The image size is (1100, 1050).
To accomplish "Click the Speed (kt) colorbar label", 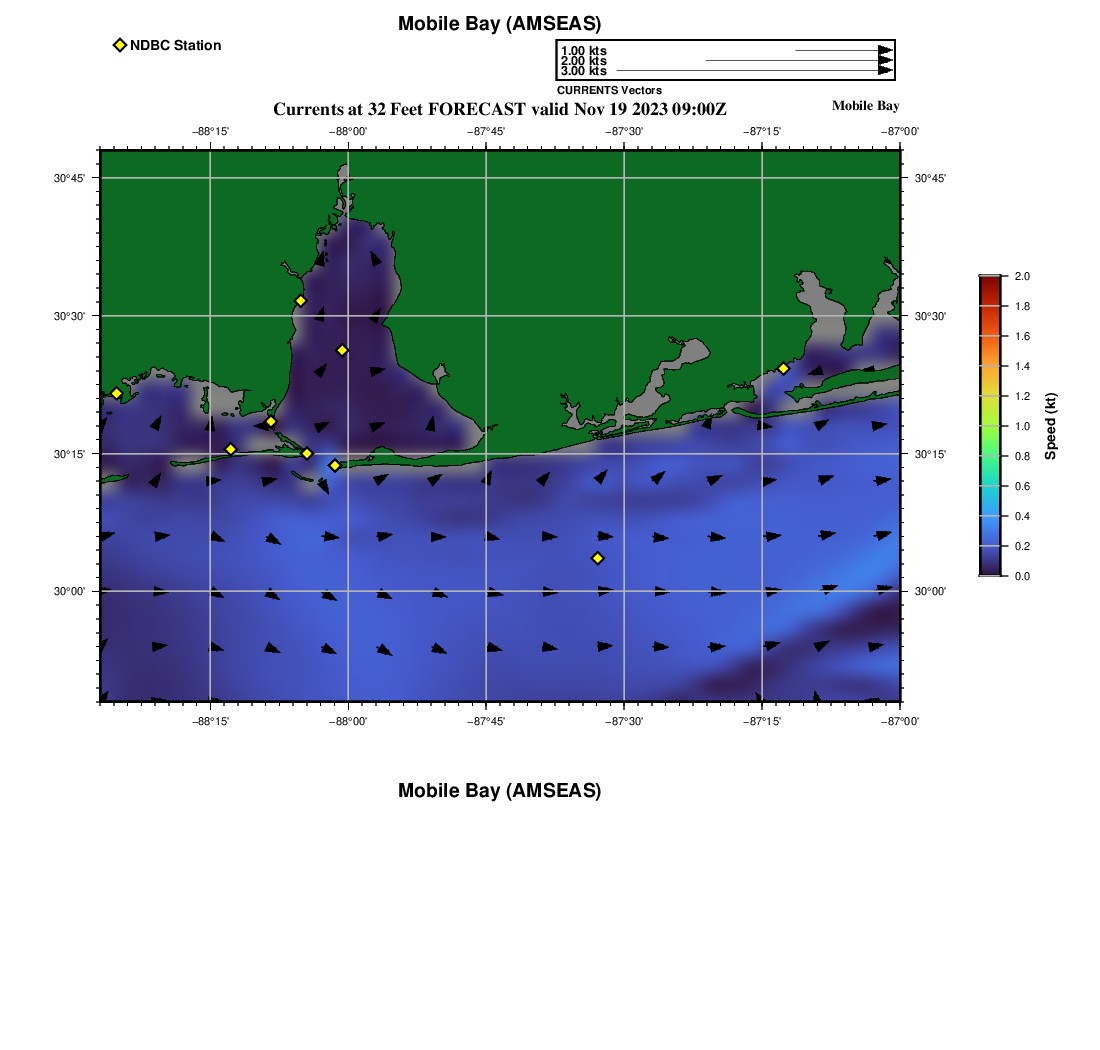I will (x=1050, y=426).
